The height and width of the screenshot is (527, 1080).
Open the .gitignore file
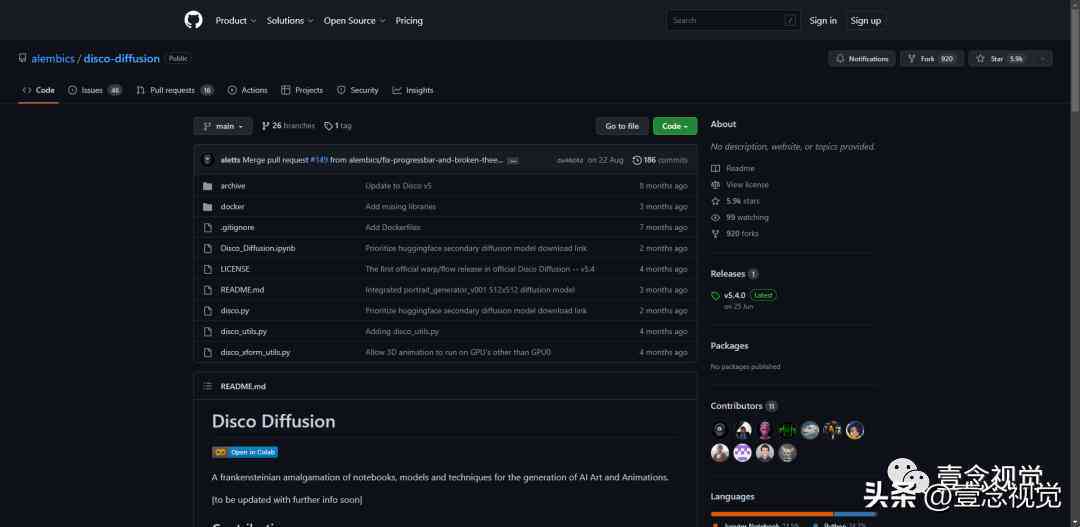(x=237, y=227)
